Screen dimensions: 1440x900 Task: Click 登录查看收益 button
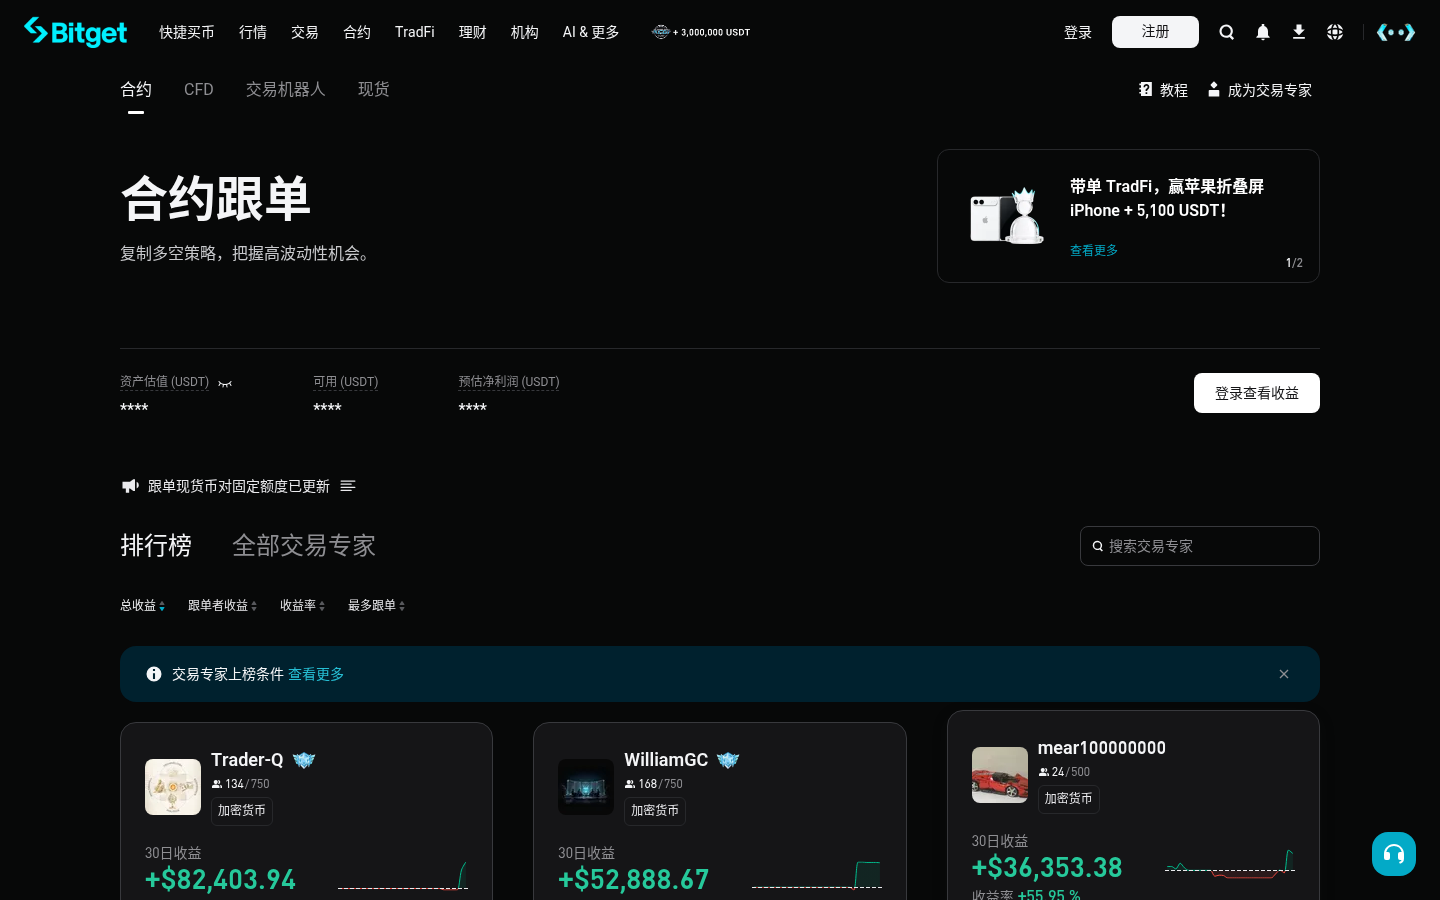[x=1257, y=393]
